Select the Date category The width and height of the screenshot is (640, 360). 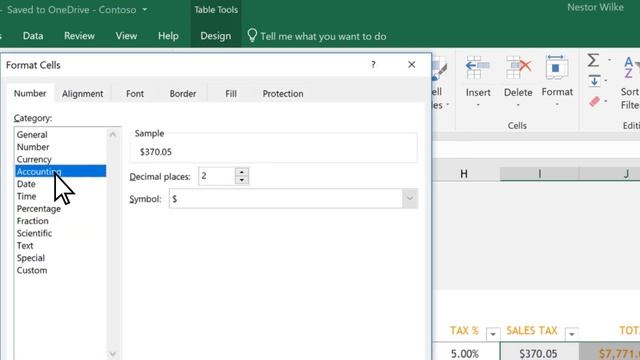pyautogui.click(x=60, y=184)
